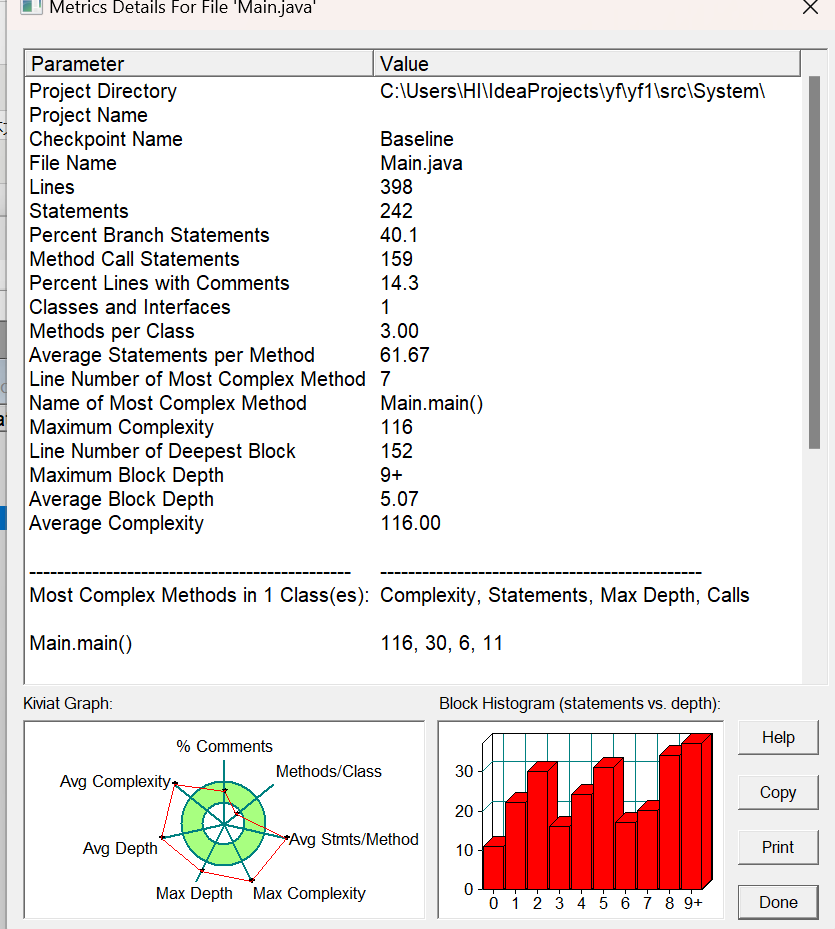Copy the metrics with Copy button

click(778, 792)
